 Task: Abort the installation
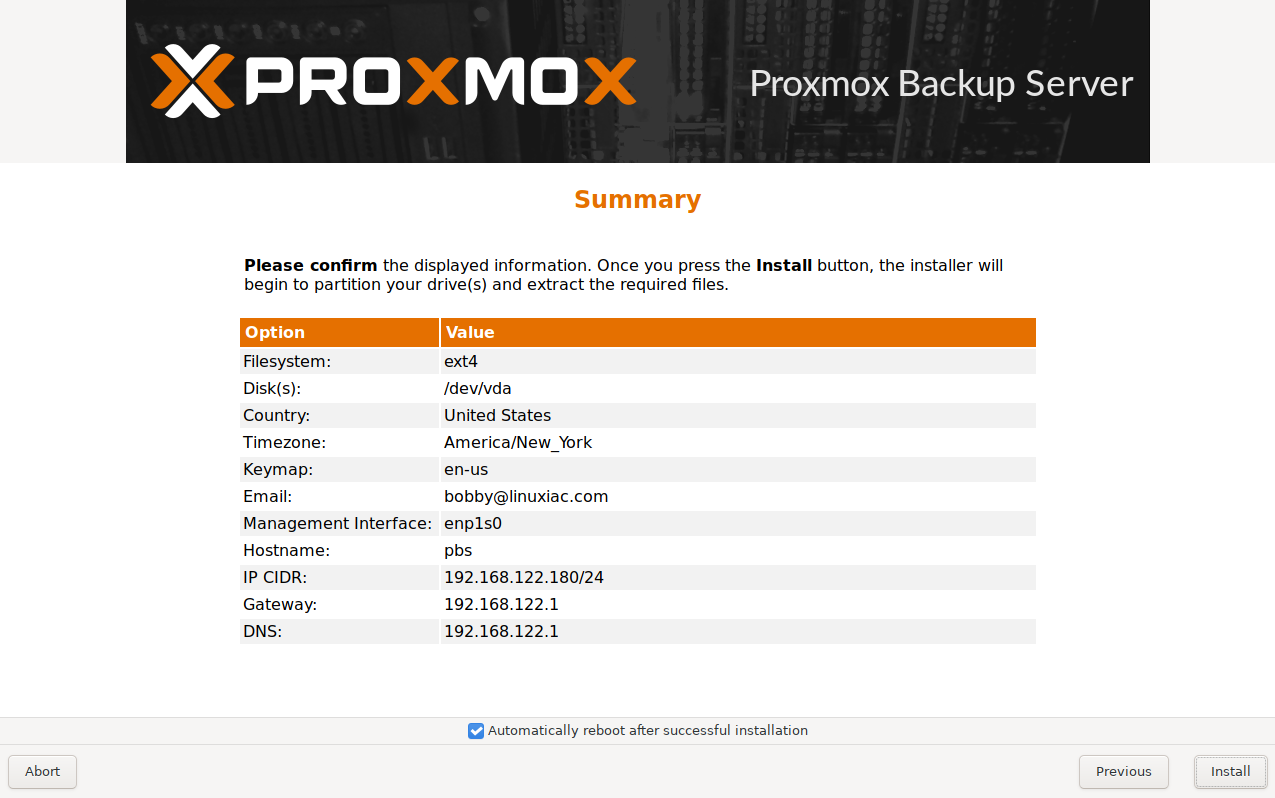pyautogui.click(x=42, y=771)
